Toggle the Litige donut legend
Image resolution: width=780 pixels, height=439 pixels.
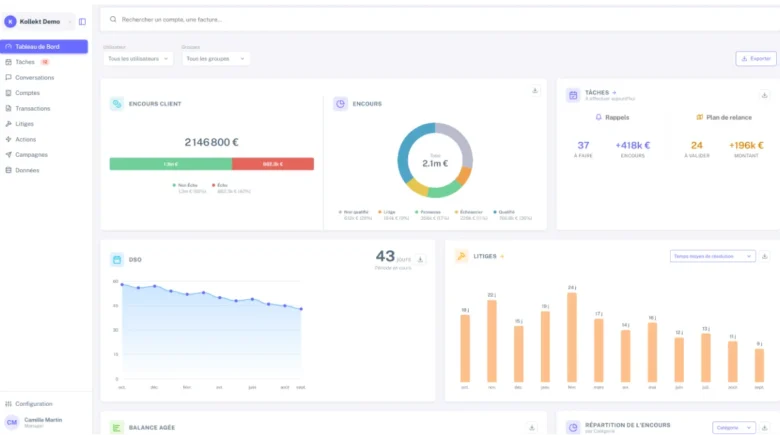coord(394,215)
